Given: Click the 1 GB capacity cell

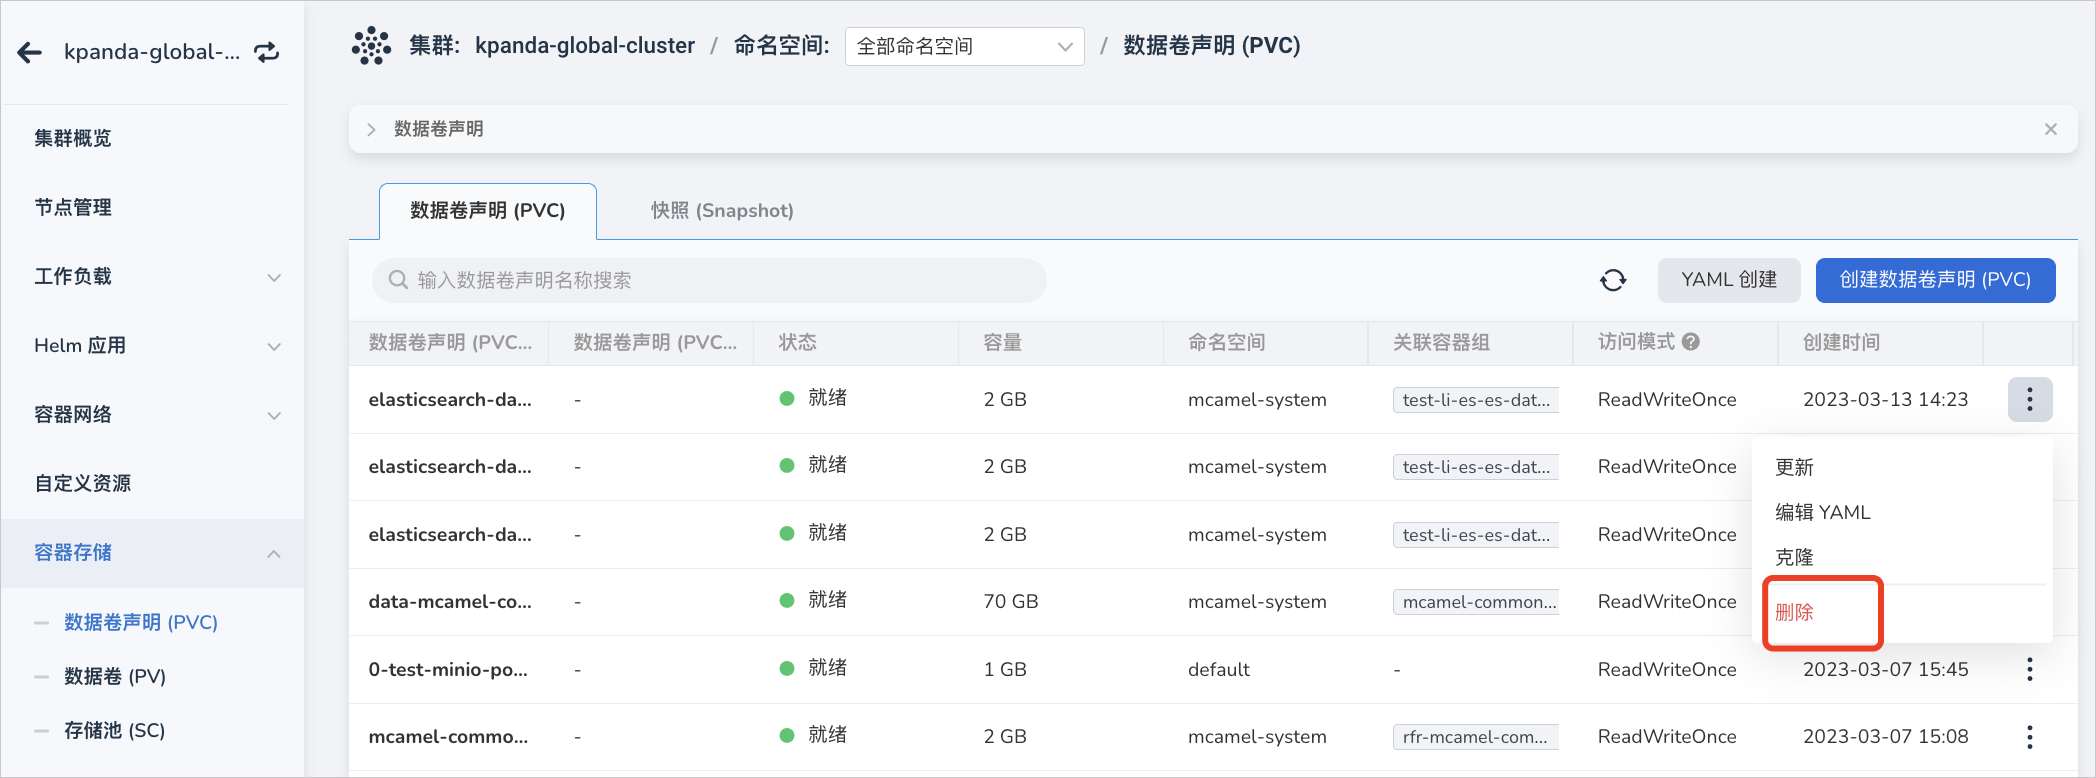Looking at the screenshot, I should click(1005, 670).
